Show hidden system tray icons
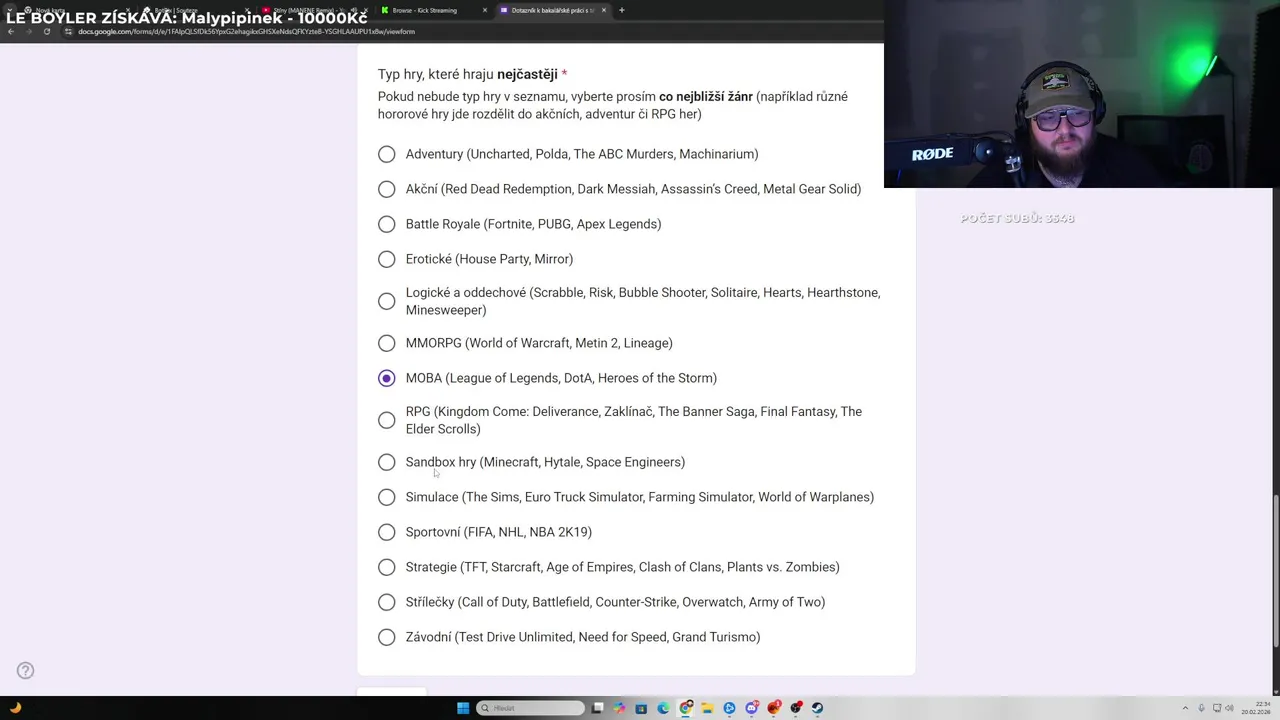1280x720 pixels. [1185, 708]
